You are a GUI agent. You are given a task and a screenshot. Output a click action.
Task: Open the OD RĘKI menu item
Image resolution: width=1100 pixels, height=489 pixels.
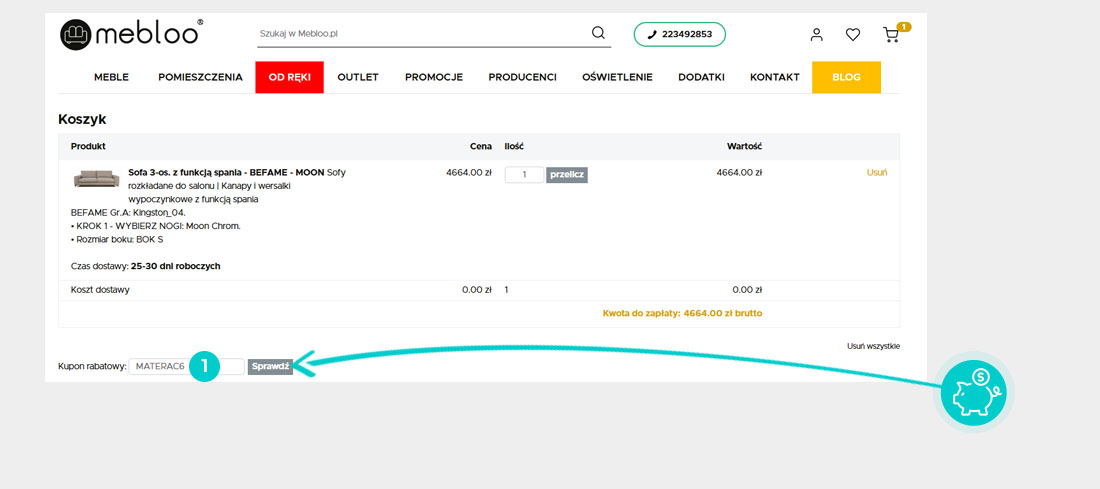point(289,77)
